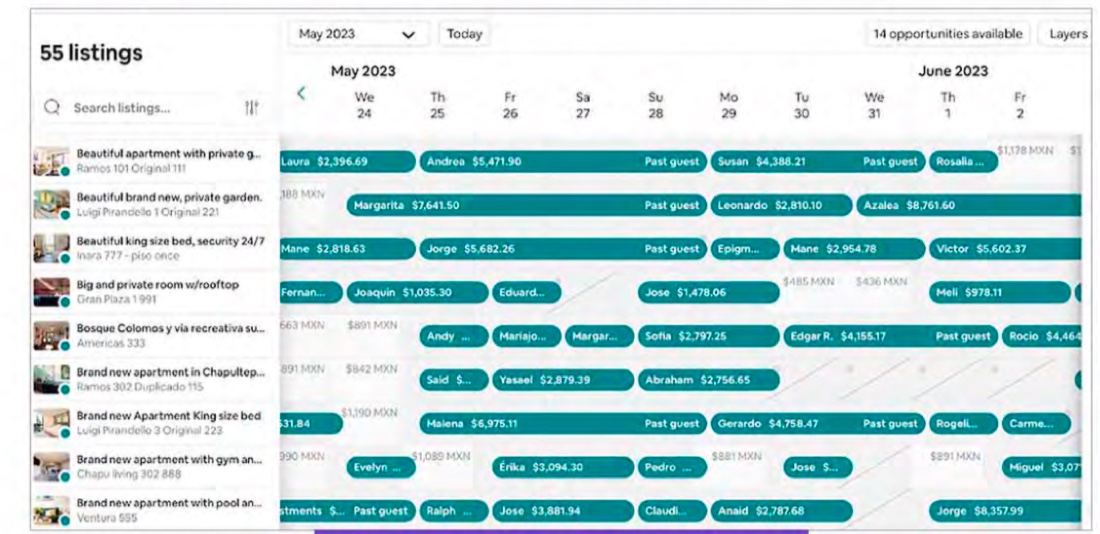The height and width of the screenshot is (534, 1100).
Task: Click the $1,089 MXN available night price
Action: 439,457
